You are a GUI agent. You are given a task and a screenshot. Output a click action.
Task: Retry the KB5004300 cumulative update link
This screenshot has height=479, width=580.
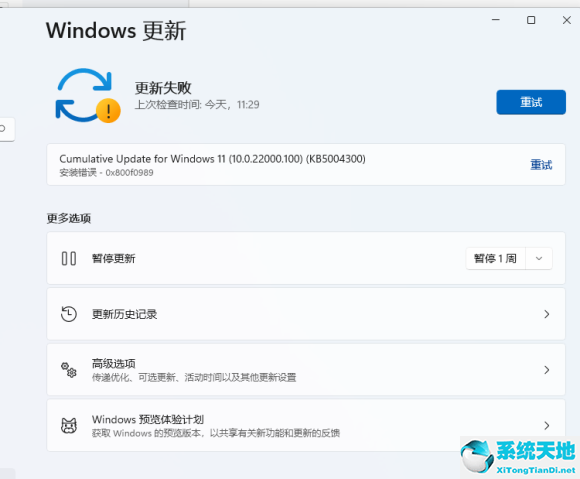click(x=541, y=165)
